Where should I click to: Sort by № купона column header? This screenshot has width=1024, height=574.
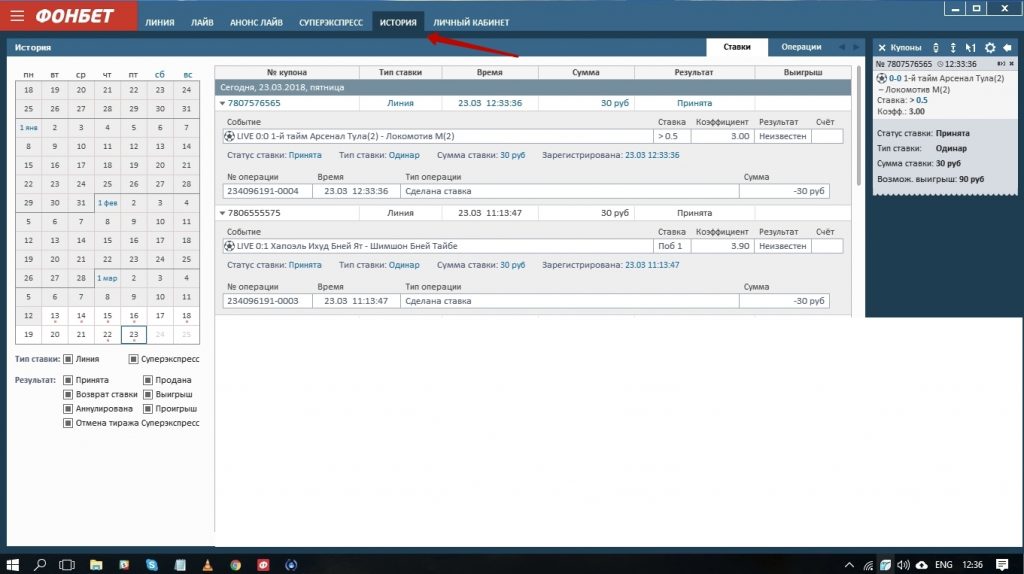pyautogui.click(x=287, y=72)
